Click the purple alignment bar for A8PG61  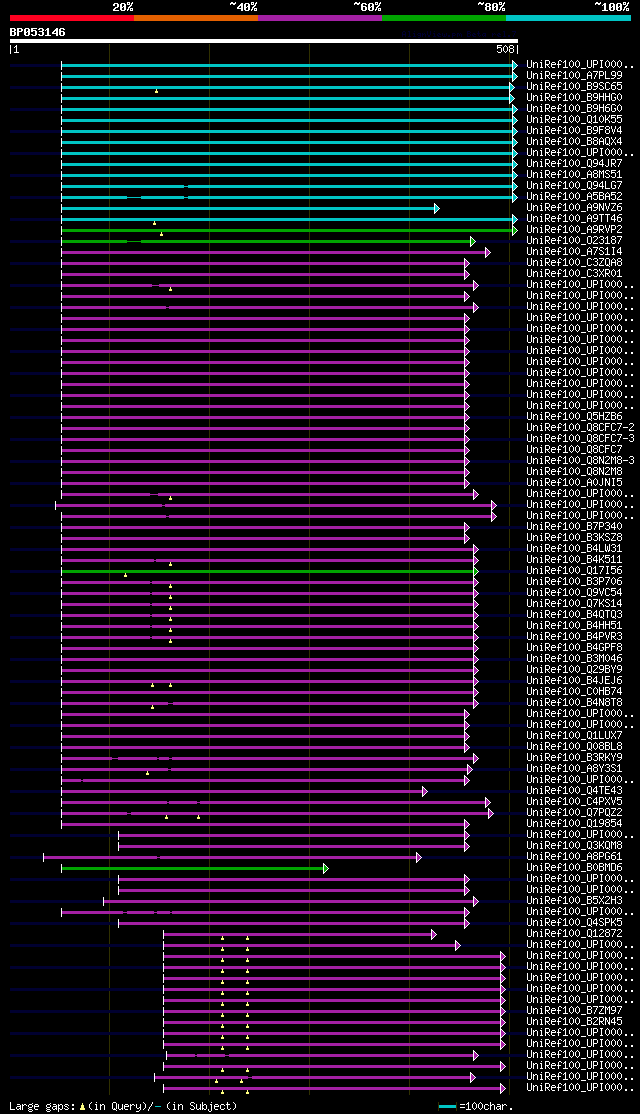click(232, 858)
